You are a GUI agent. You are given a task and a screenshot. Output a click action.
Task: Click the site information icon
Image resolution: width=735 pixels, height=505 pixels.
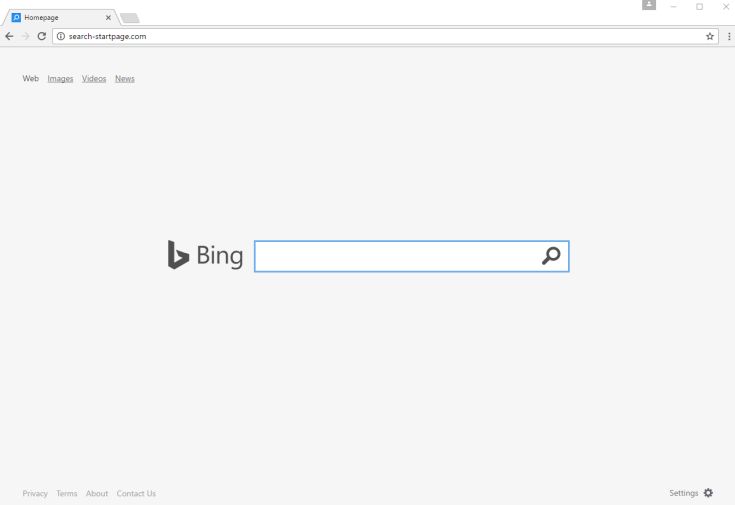[x=61, y=36]
